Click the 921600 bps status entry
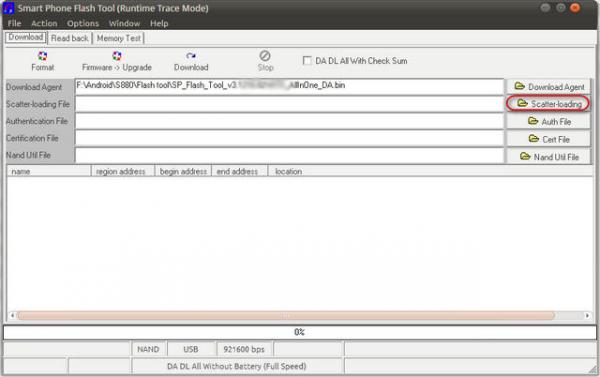The image size is (600, 377). 244,349
